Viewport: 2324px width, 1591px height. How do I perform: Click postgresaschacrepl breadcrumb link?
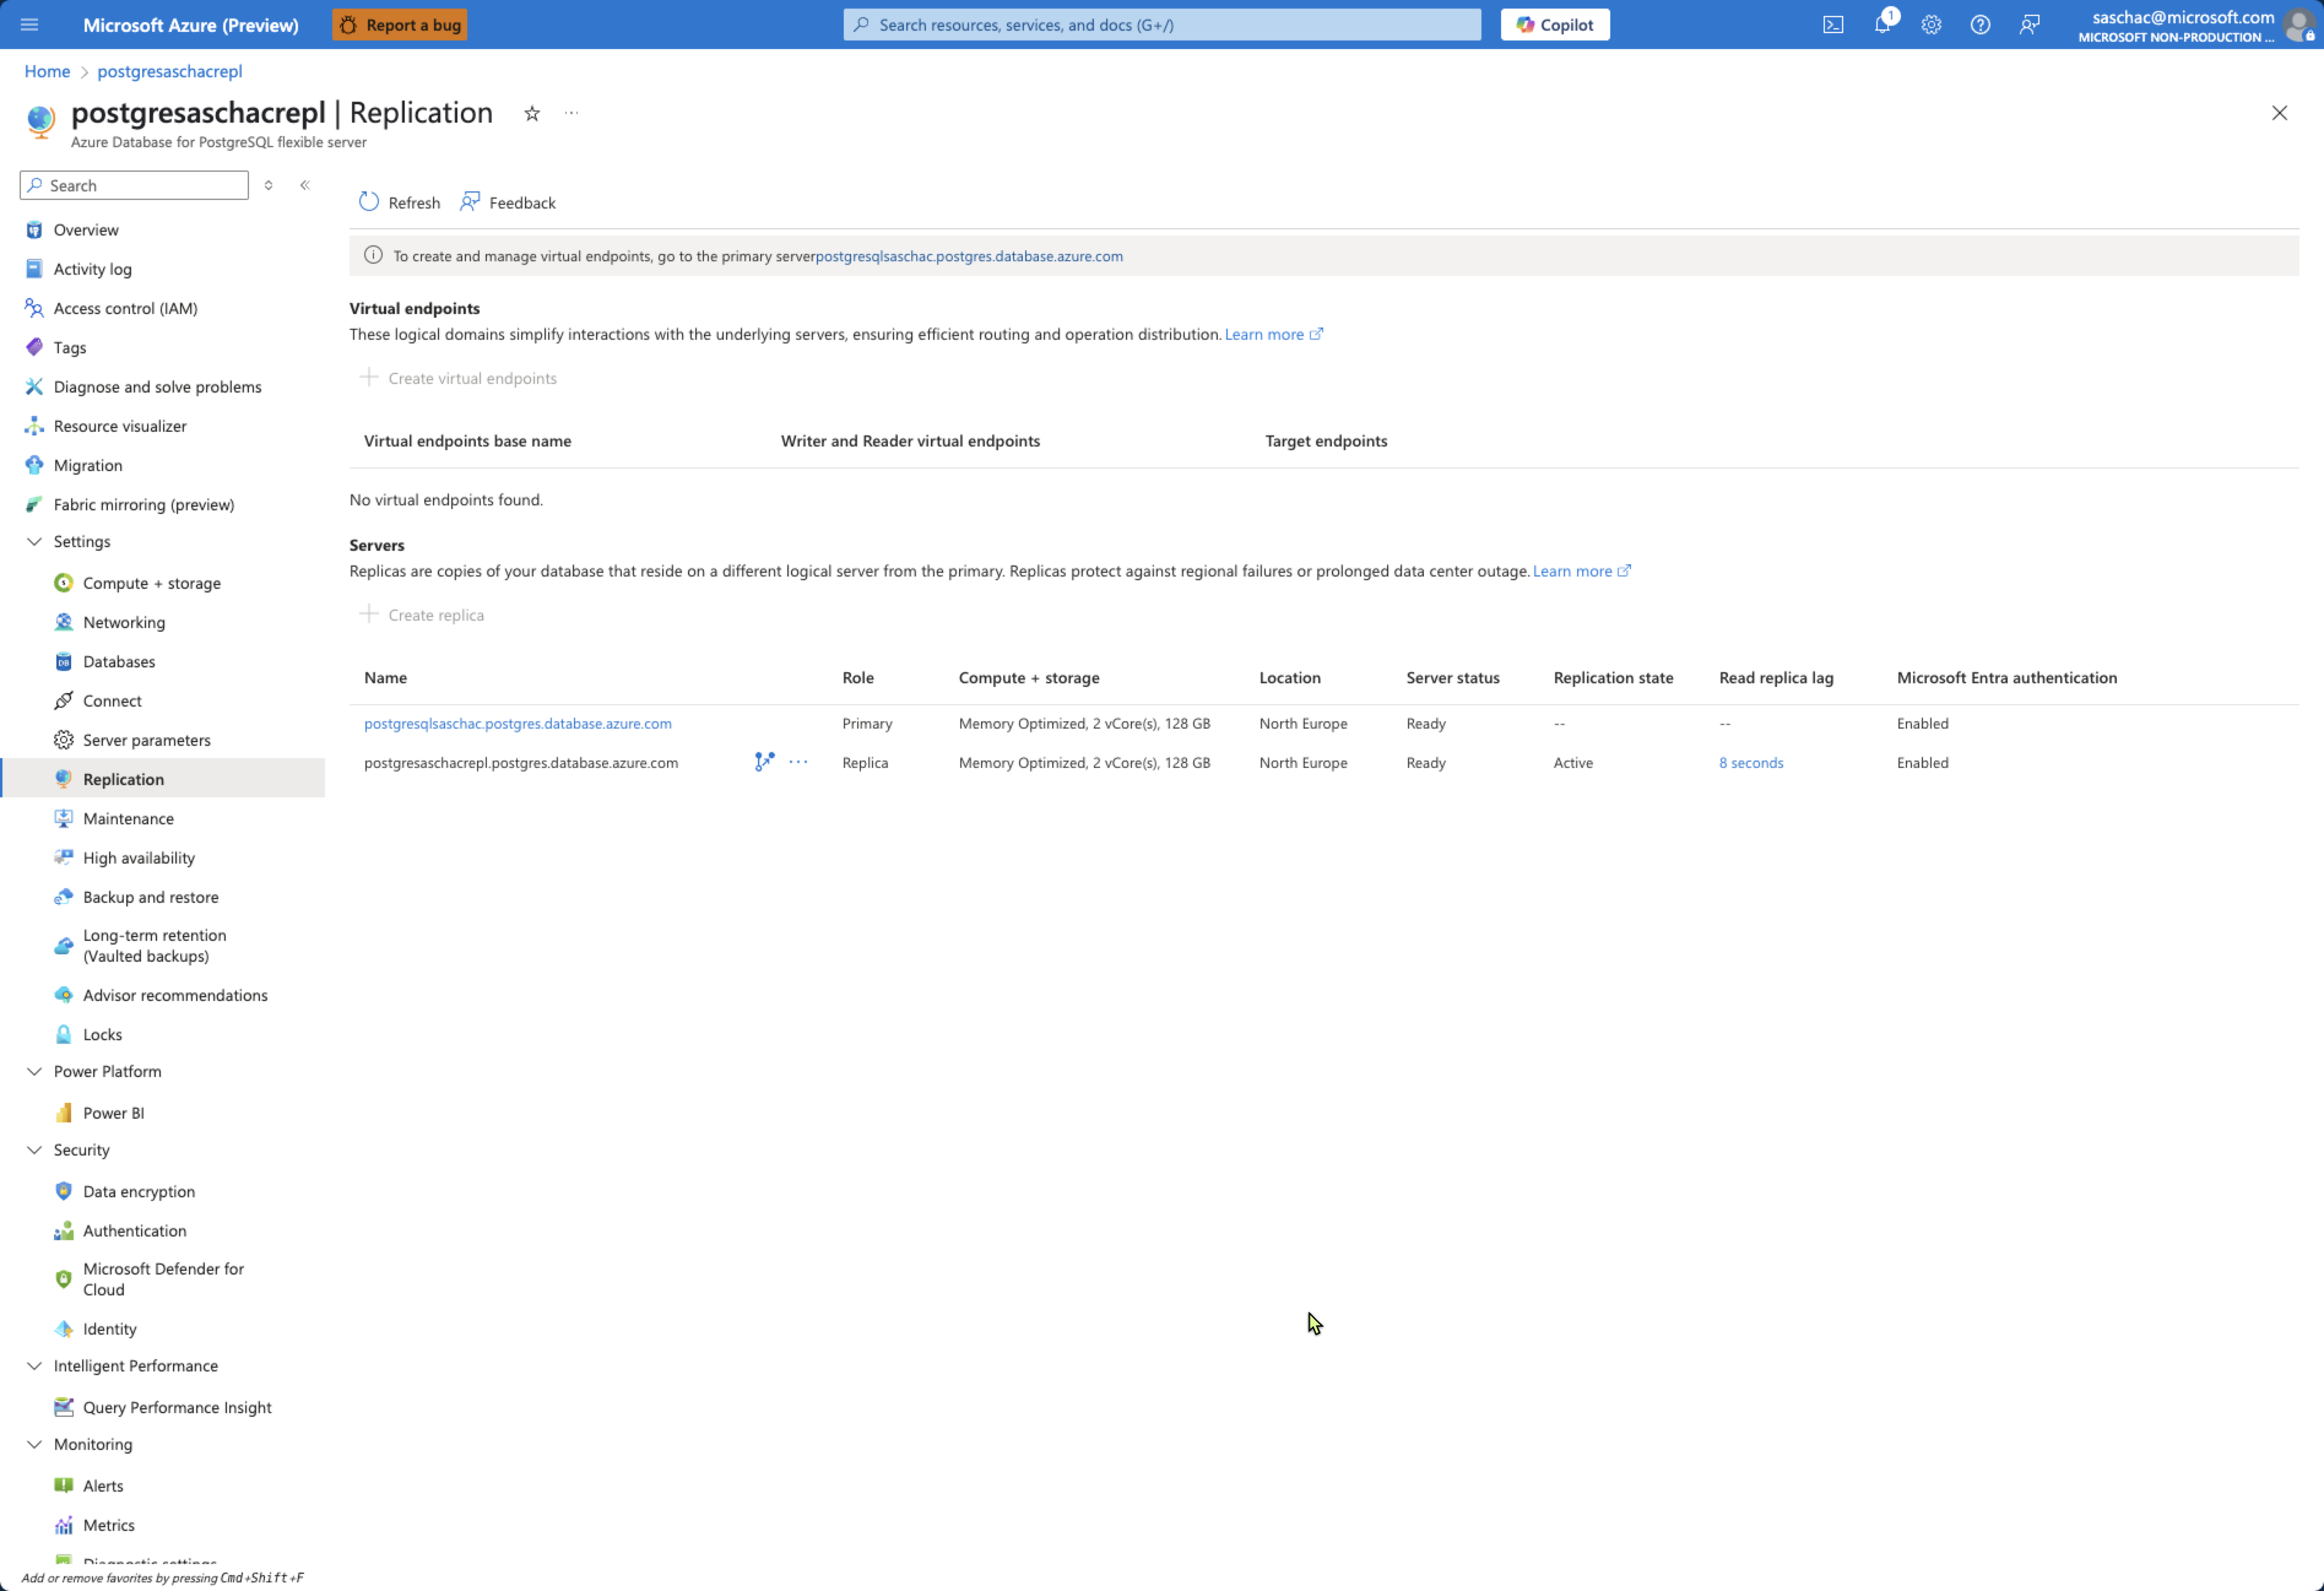point(170,71)
